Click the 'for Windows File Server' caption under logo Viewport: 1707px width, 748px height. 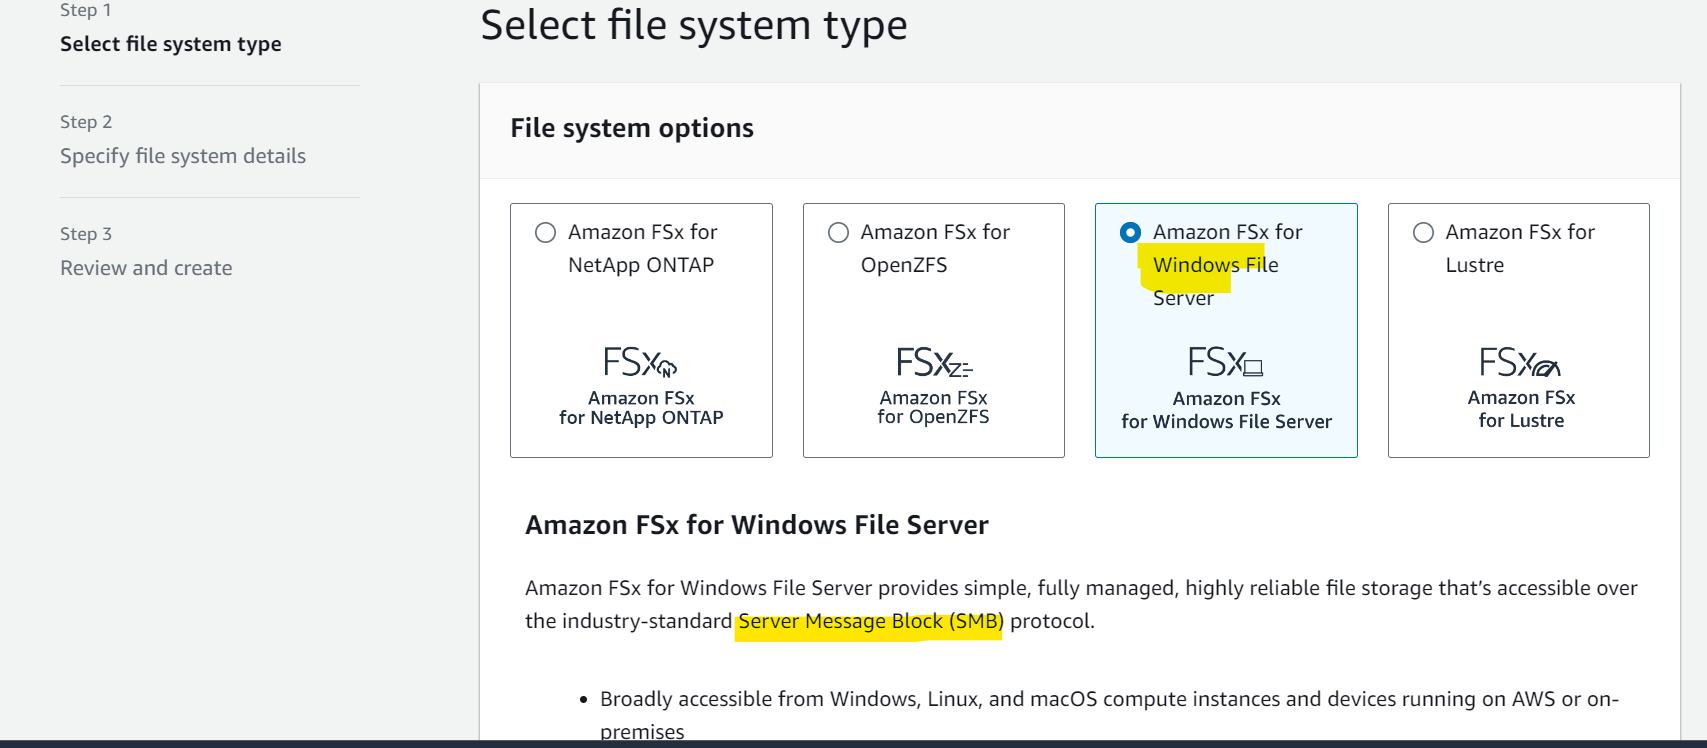tap(1226, 422)
